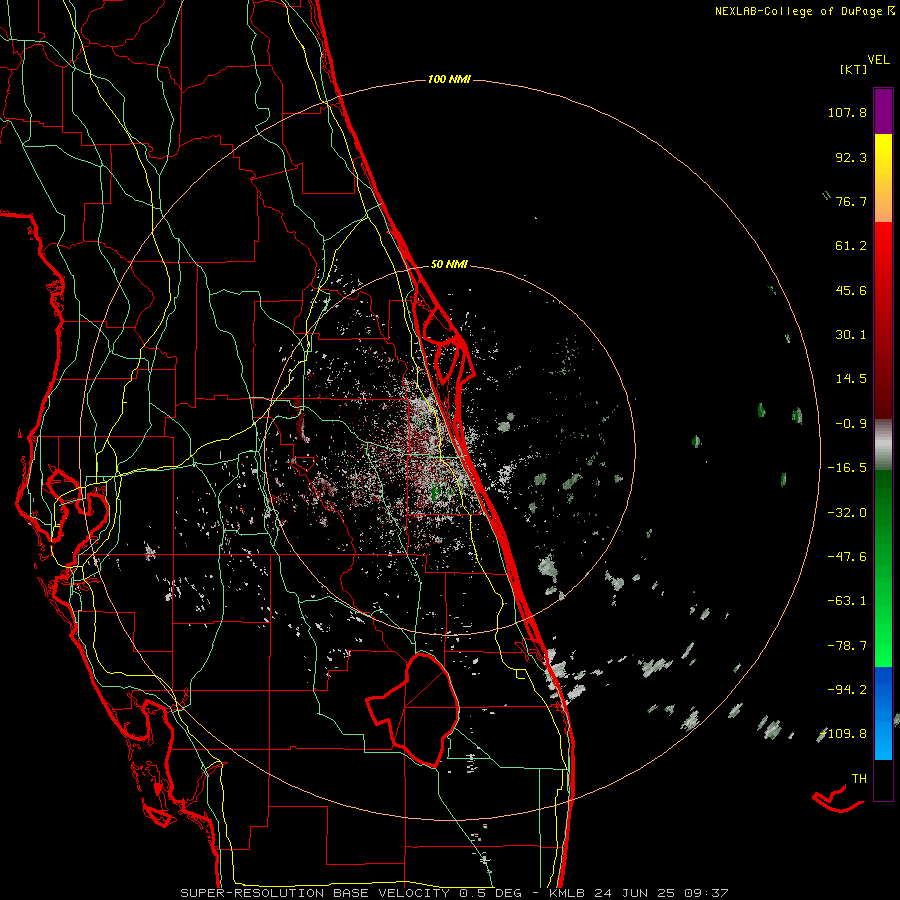Screen dimensions: 900x900
Task: Click the red segment of velocity color bar
Action: click(x=883, y=320)
